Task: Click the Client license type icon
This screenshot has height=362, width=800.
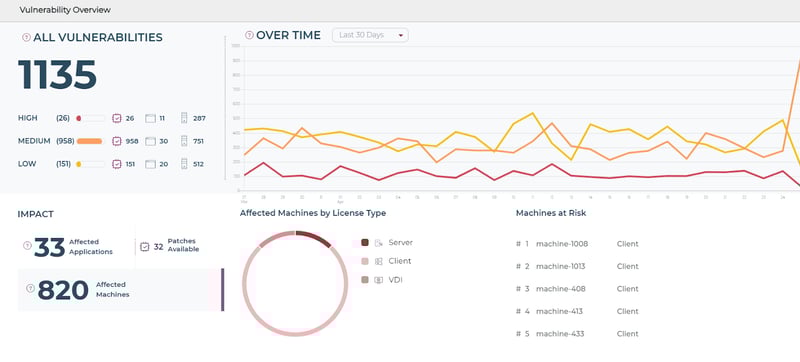Action: click(379, 262)
